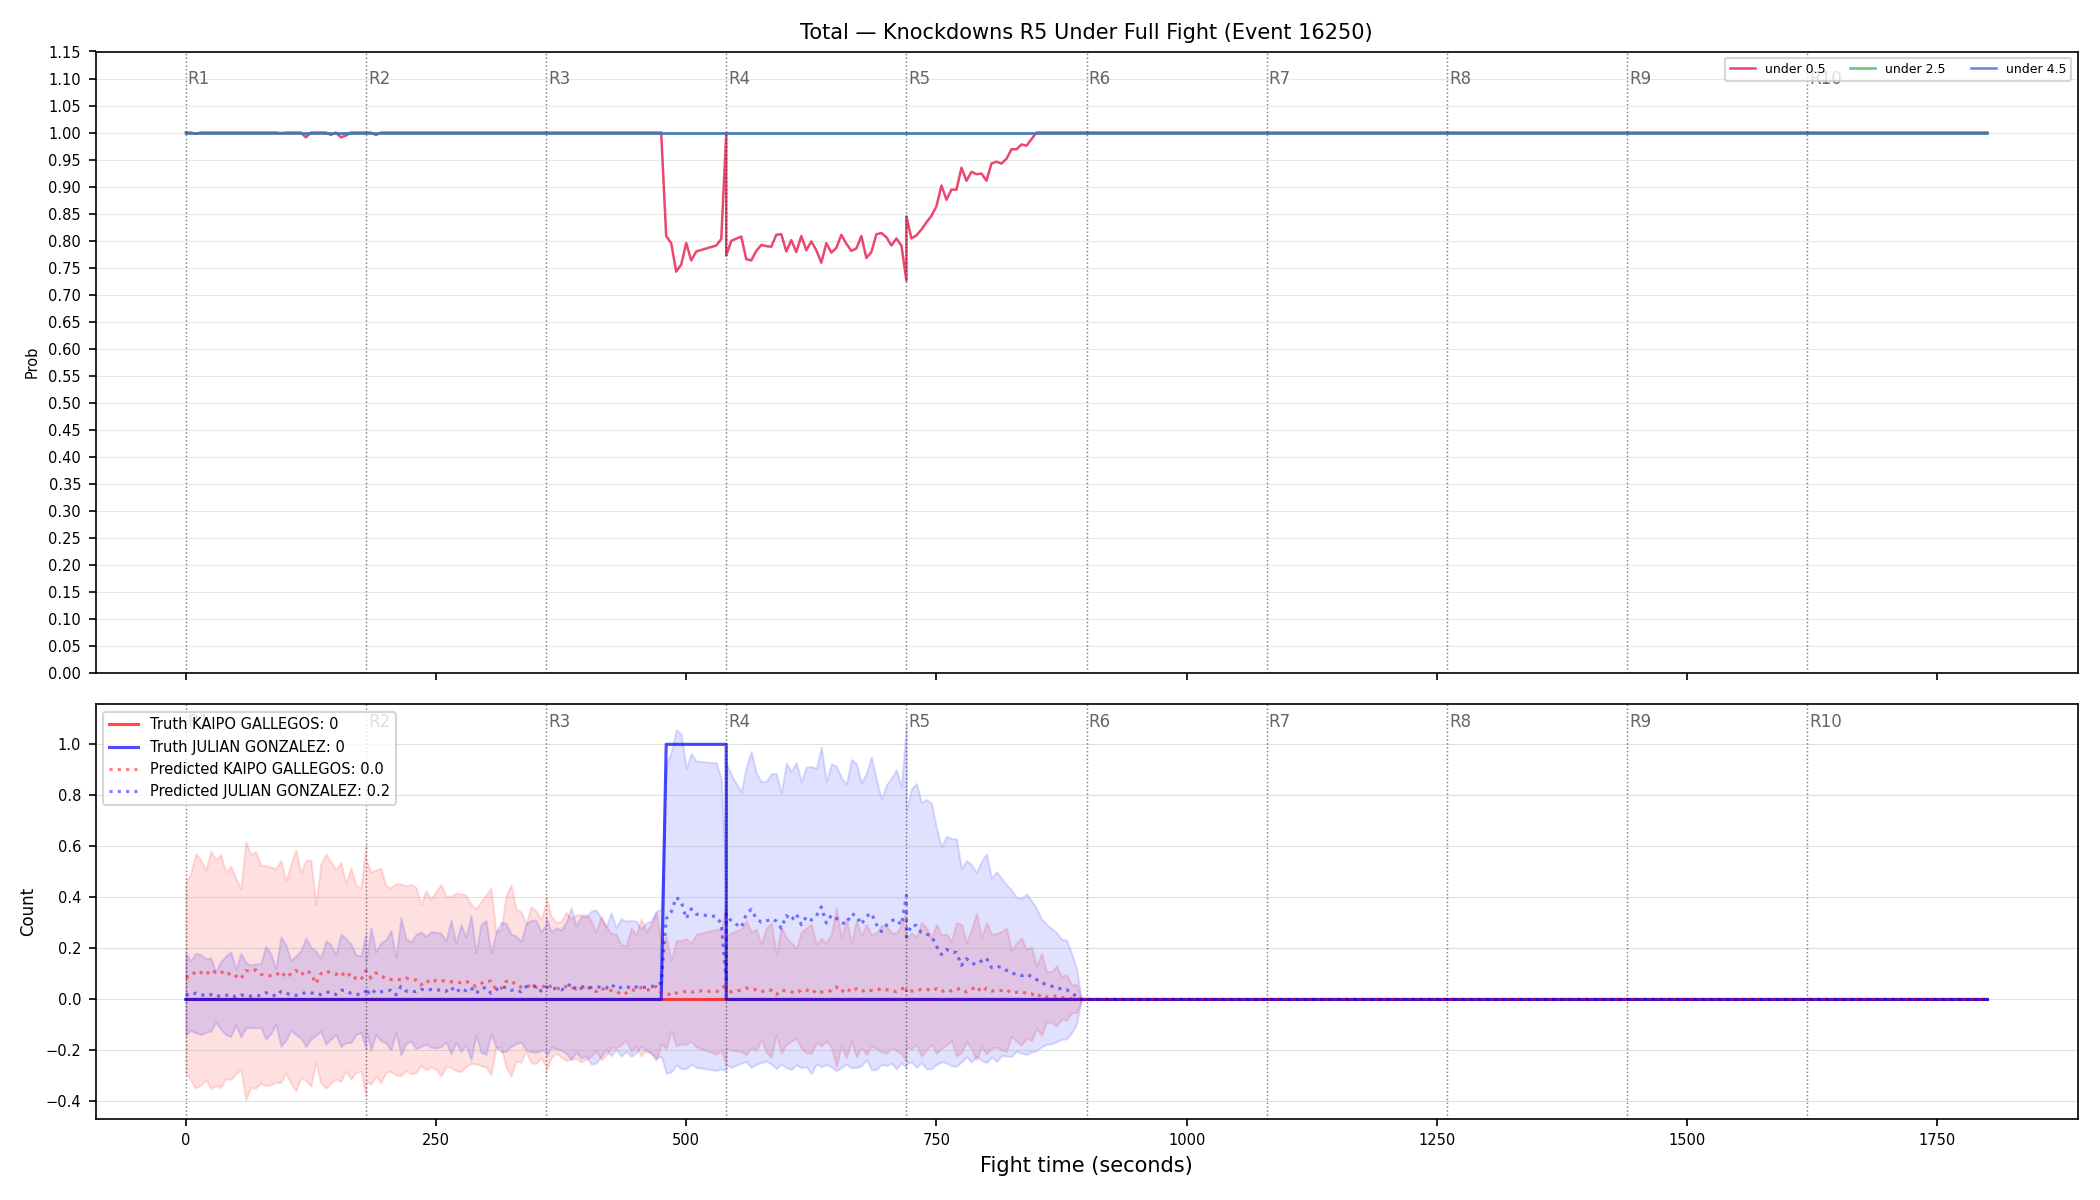
Task: Click the x-axis tick label 750
Action: point(936,1139)
